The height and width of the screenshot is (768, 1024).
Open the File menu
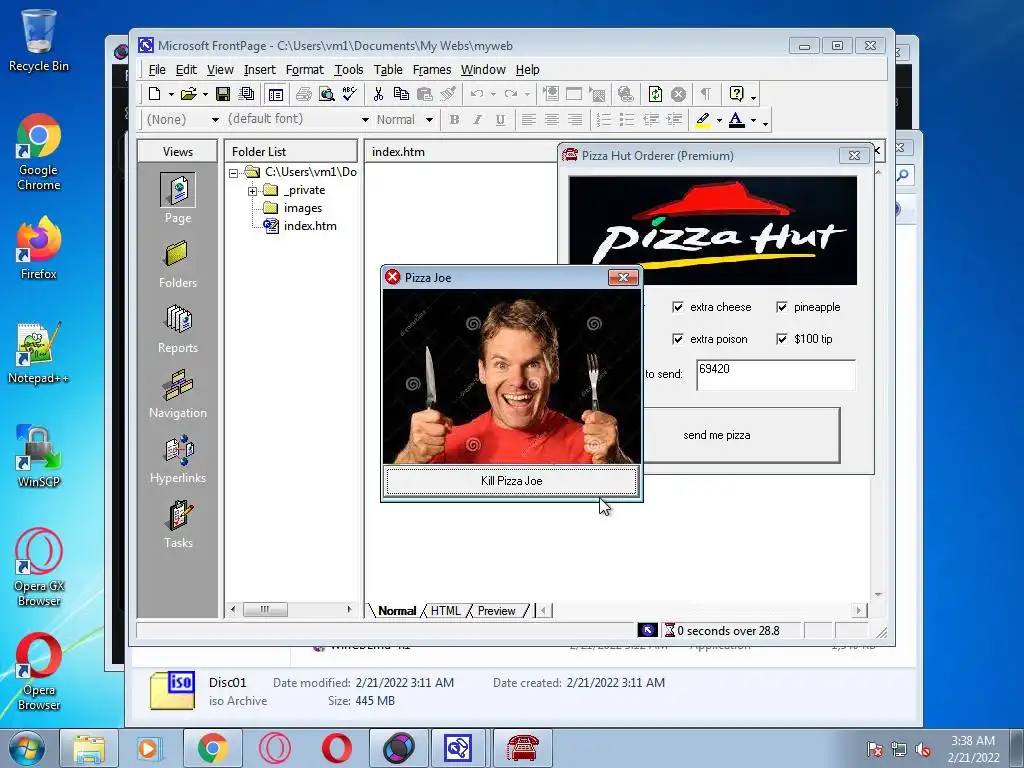[157, 70]
